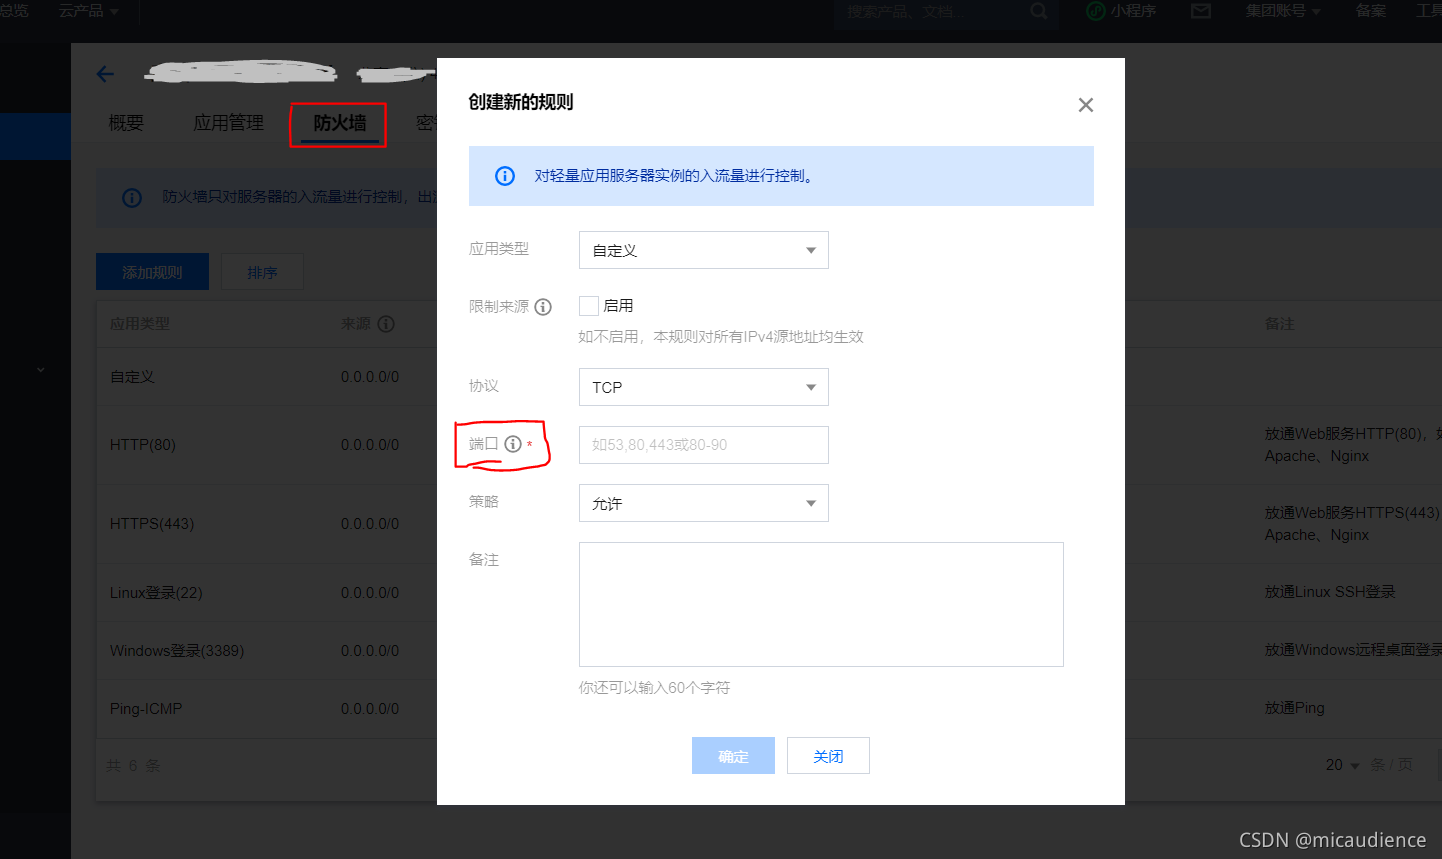Click info icon next to 限制来源
This screenshot has width=1442, height=859.
[543, 307]
